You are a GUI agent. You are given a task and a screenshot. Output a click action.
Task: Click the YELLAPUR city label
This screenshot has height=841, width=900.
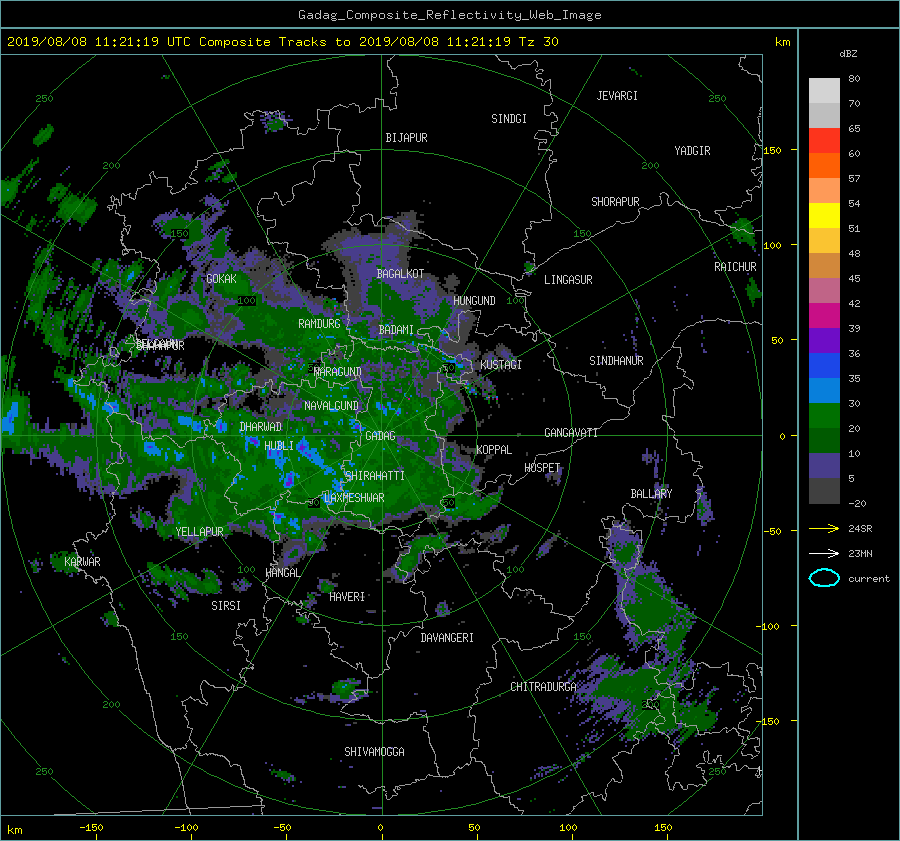pyautogui.click(x=199, y=532)
